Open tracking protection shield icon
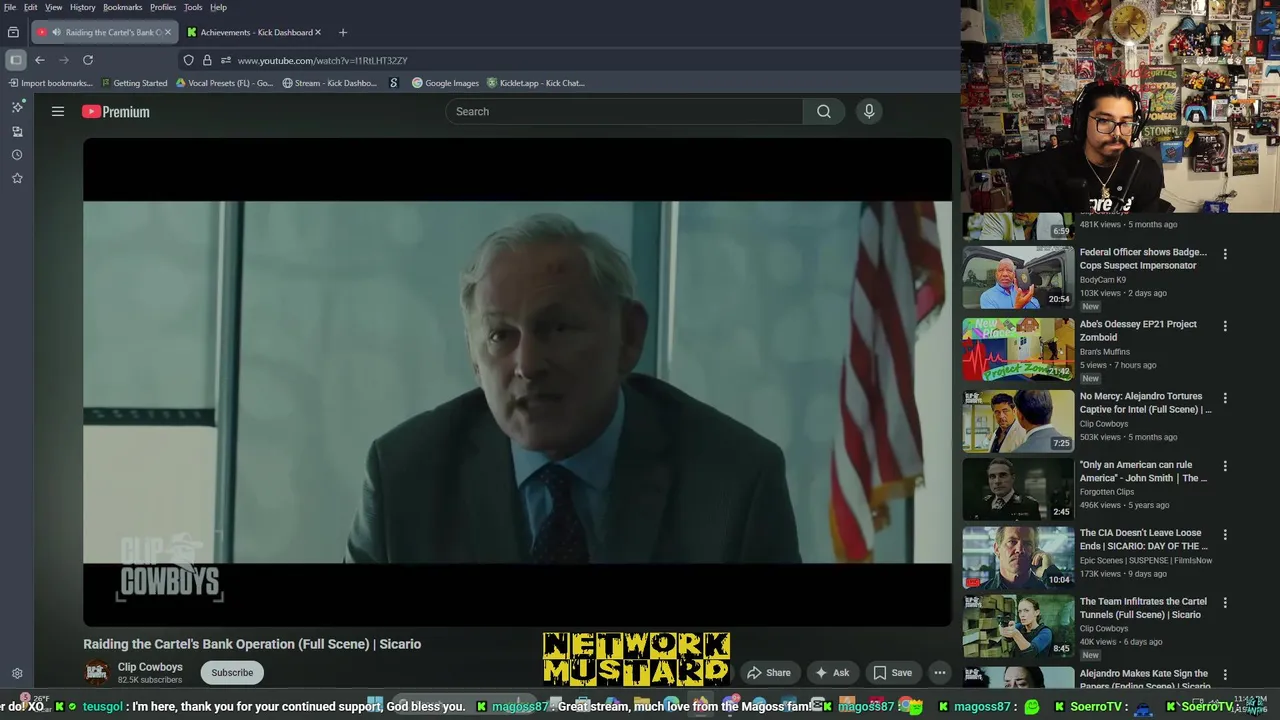The image size is (1280, 720). click(188, 60)
